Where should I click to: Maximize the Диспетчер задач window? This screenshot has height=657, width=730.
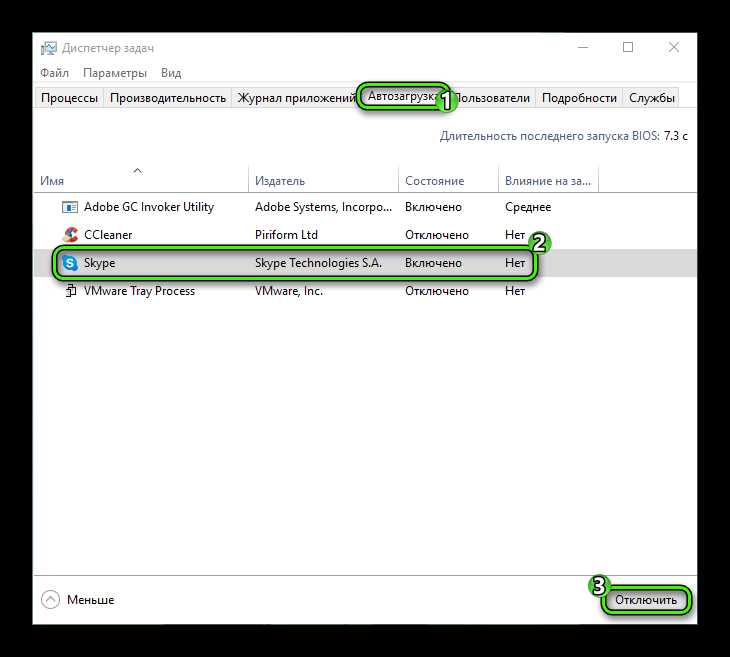click(x=628, y=47)
